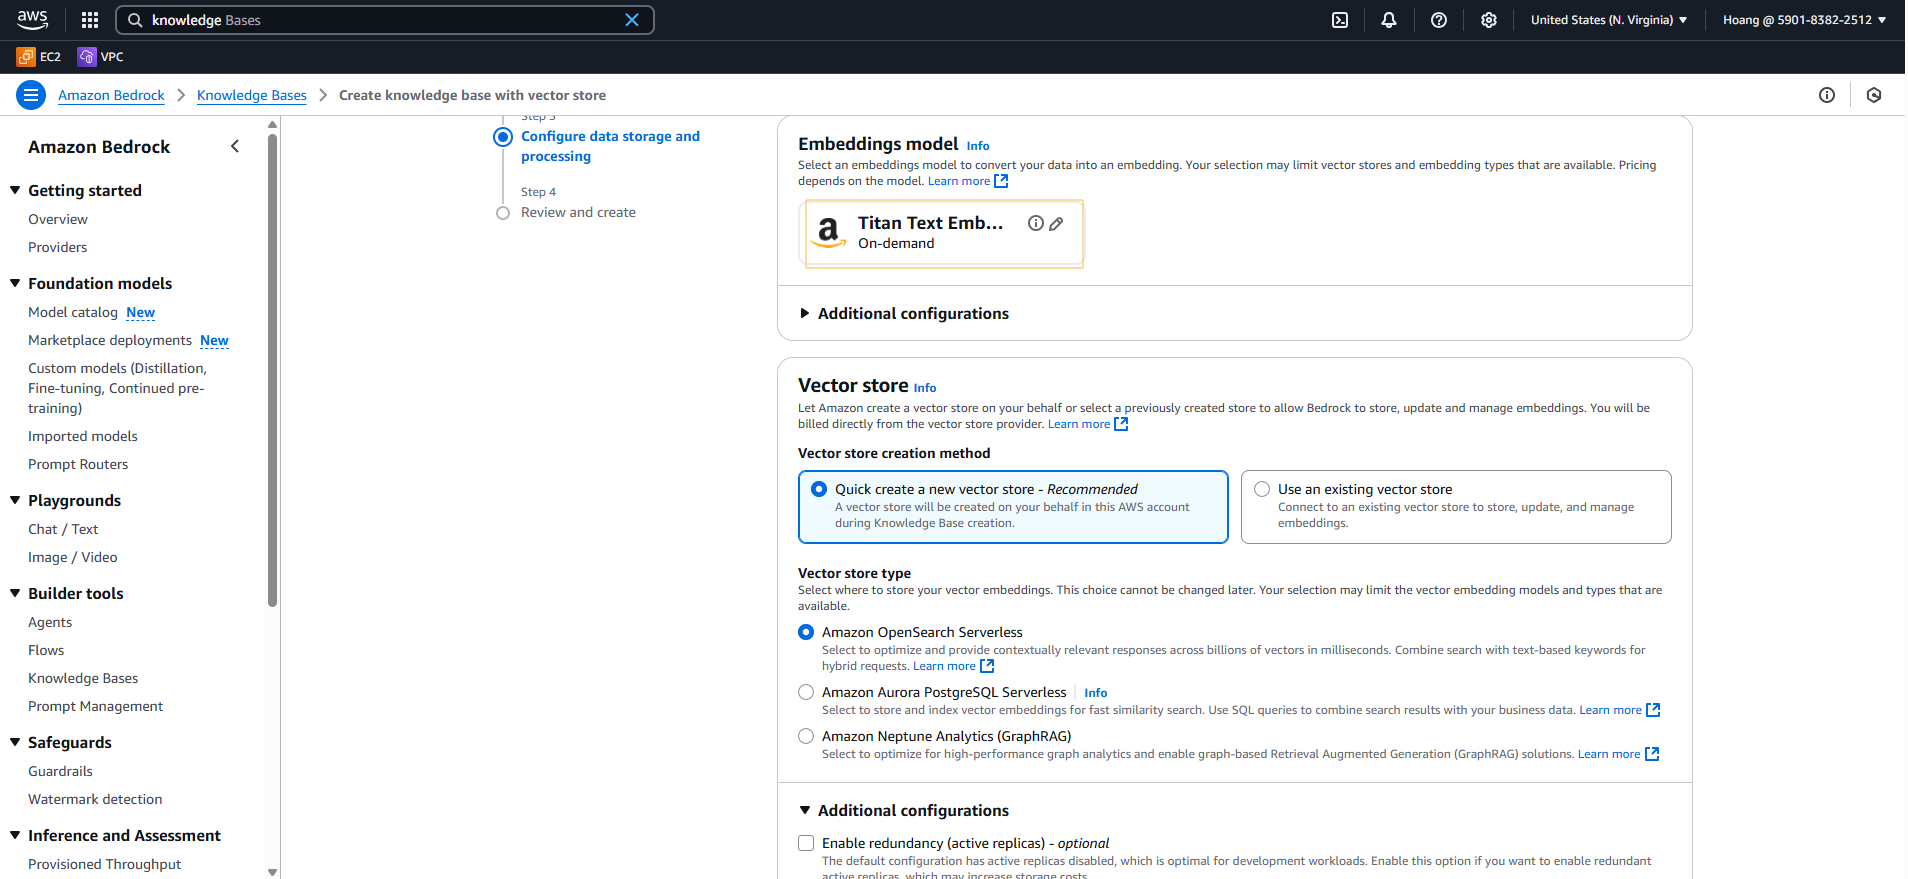
Task: Click the AWS logo home icon
Action: (x=32, y=19)
